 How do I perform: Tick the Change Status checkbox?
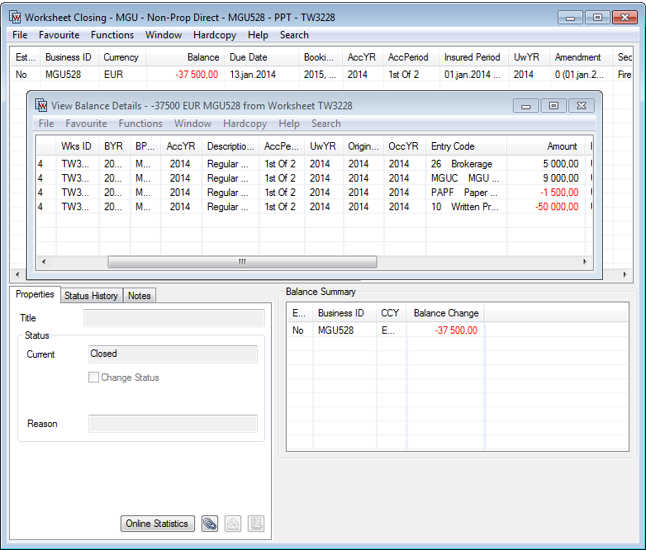(94, 378)
